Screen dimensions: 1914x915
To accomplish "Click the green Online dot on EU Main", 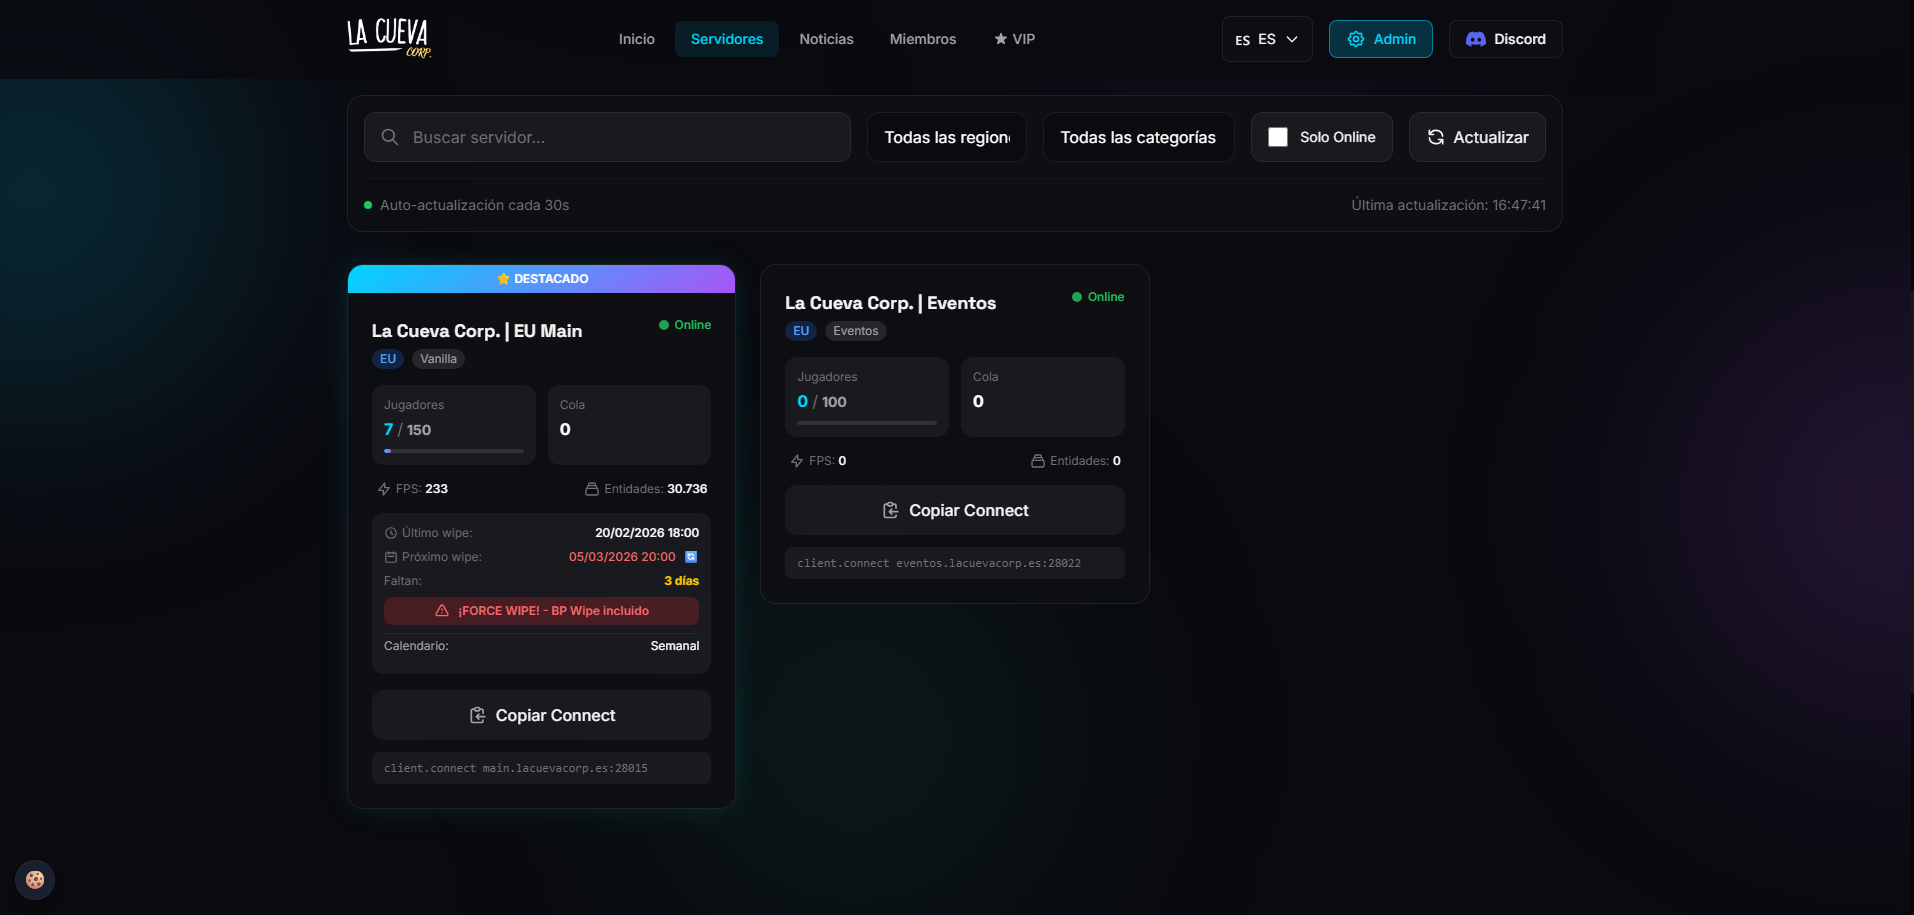I will 664,325.
